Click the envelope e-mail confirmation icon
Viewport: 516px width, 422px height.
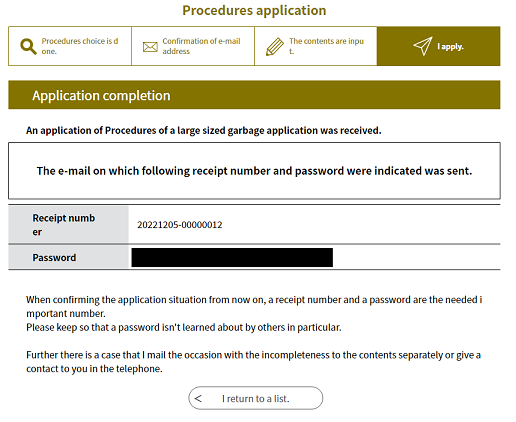(150, 47)
